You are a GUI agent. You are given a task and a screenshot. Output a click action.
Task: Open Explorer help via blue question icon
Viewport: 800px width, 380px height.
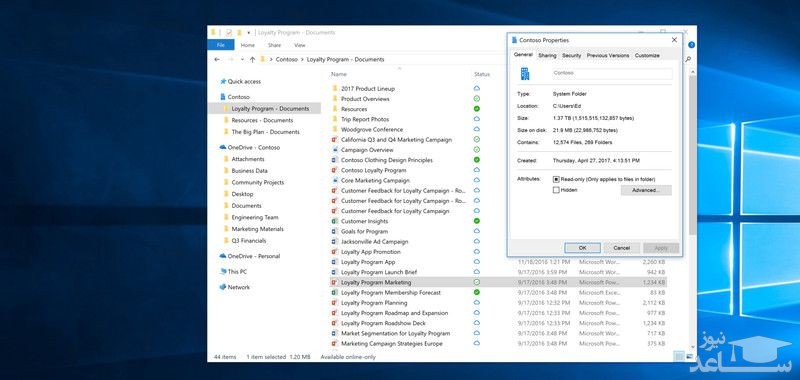[x=691, y=45]
